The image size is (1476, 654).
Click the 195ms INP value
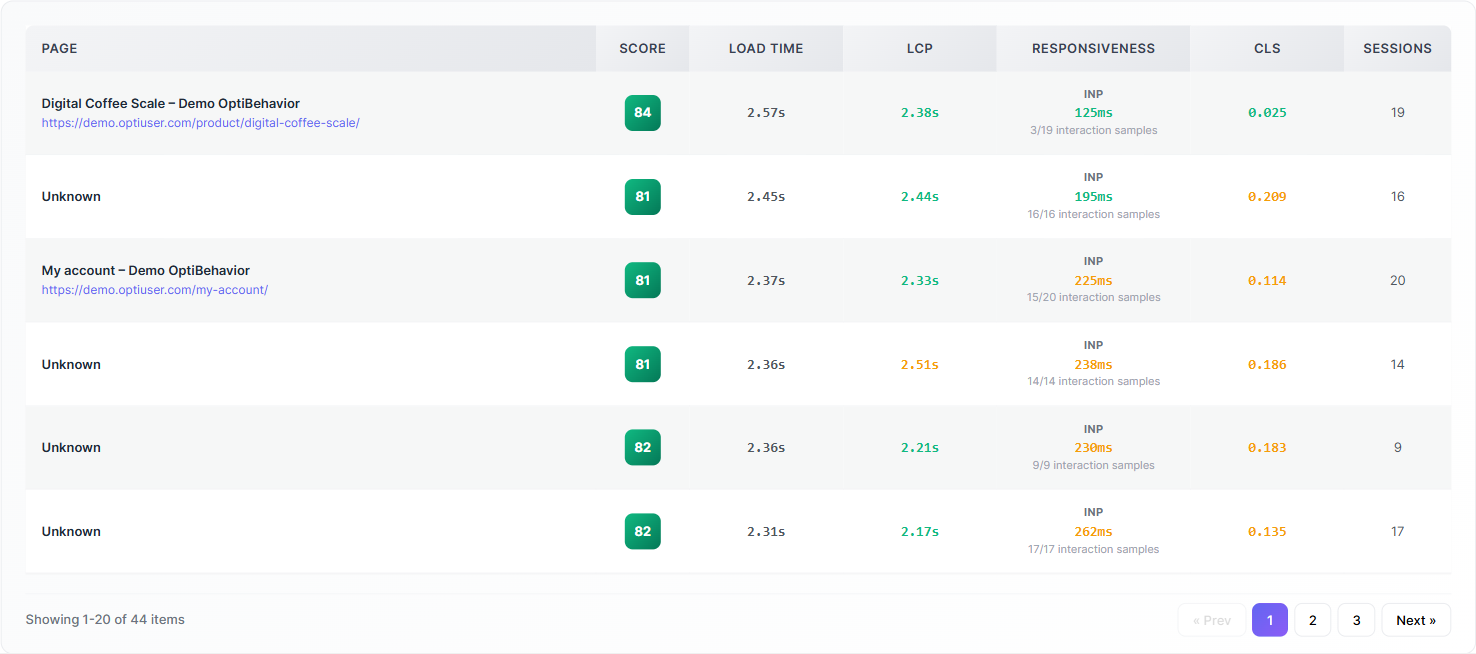[x=1093, y=197]
